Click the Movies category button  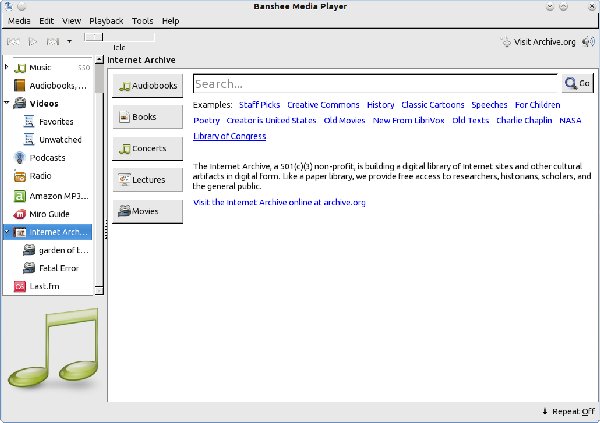(x=148, y=211)
